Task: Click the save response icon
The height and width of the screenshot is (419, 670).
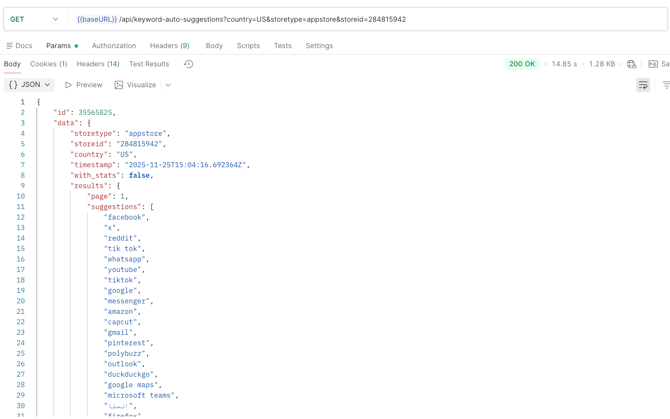Action: point(657,64)
